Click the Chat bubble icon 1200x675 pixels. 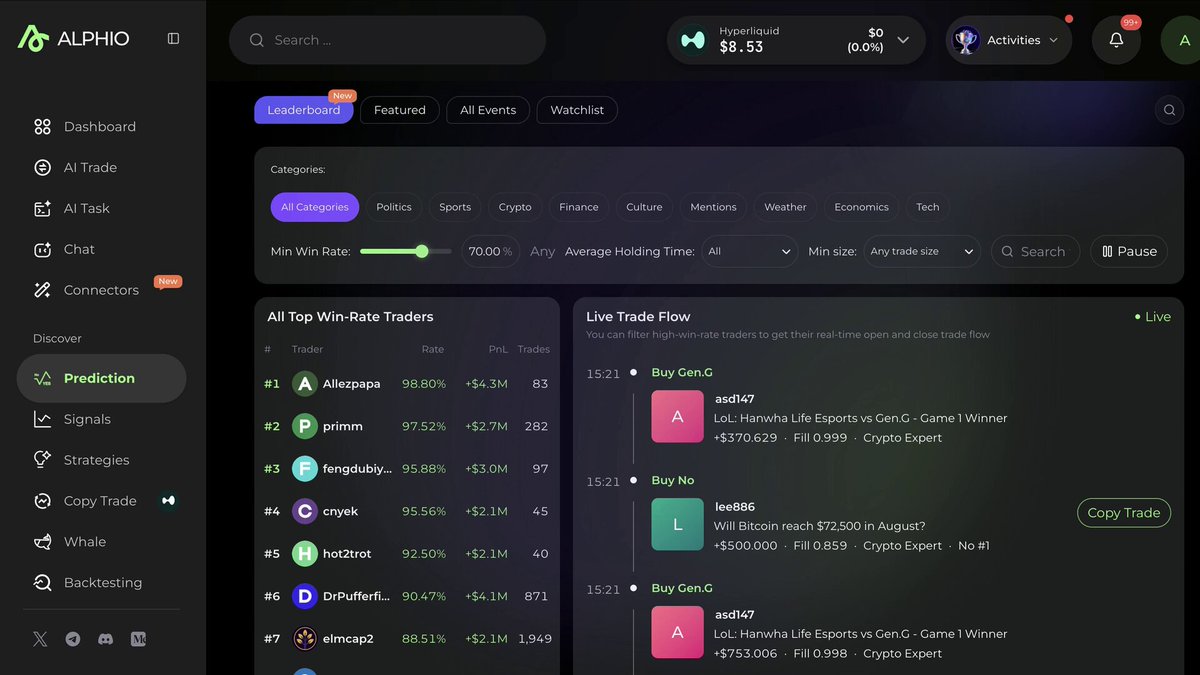pyautogui.click(x=42, y=250)
